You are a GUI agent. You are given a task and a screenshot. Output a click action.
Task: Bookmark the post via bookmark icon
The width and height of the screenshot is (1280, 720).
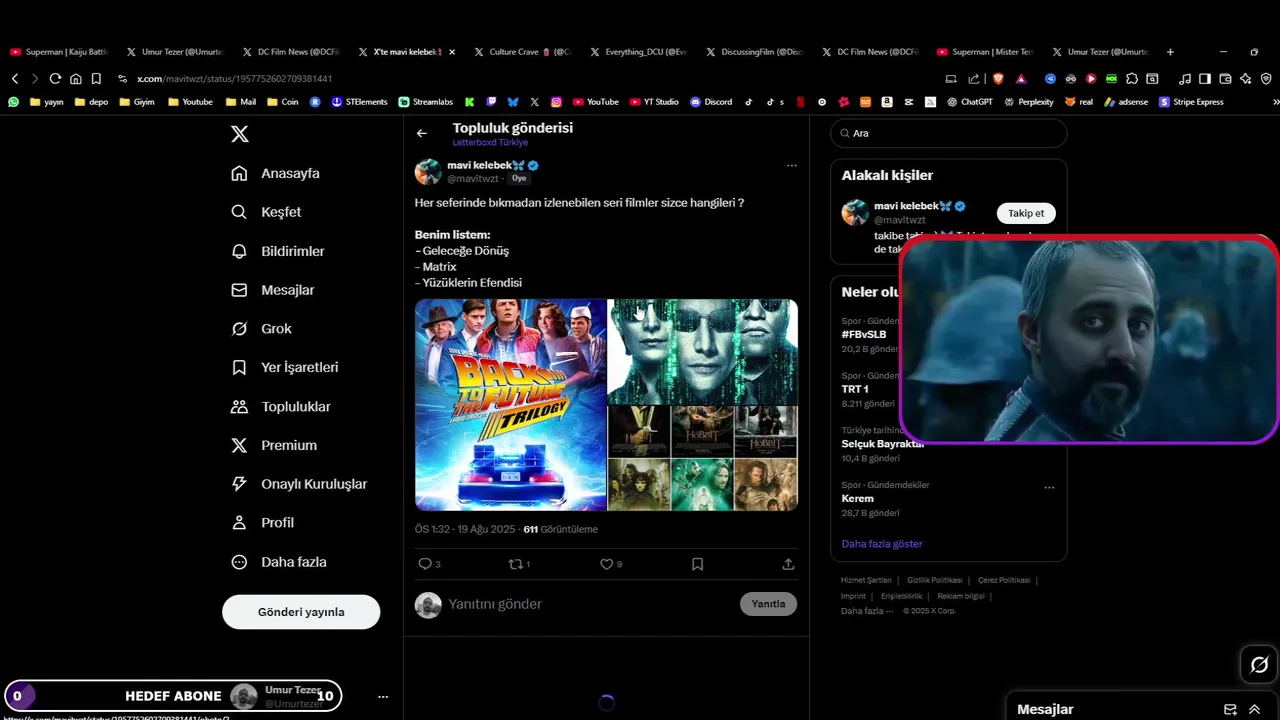697,564
